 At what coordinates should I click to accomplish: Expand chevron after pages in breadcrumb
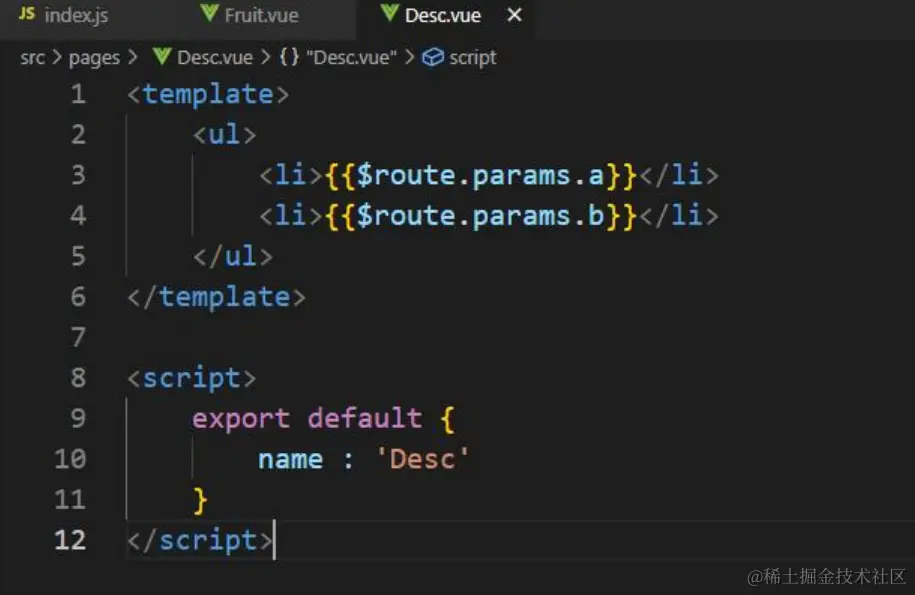tap(132, 57)
